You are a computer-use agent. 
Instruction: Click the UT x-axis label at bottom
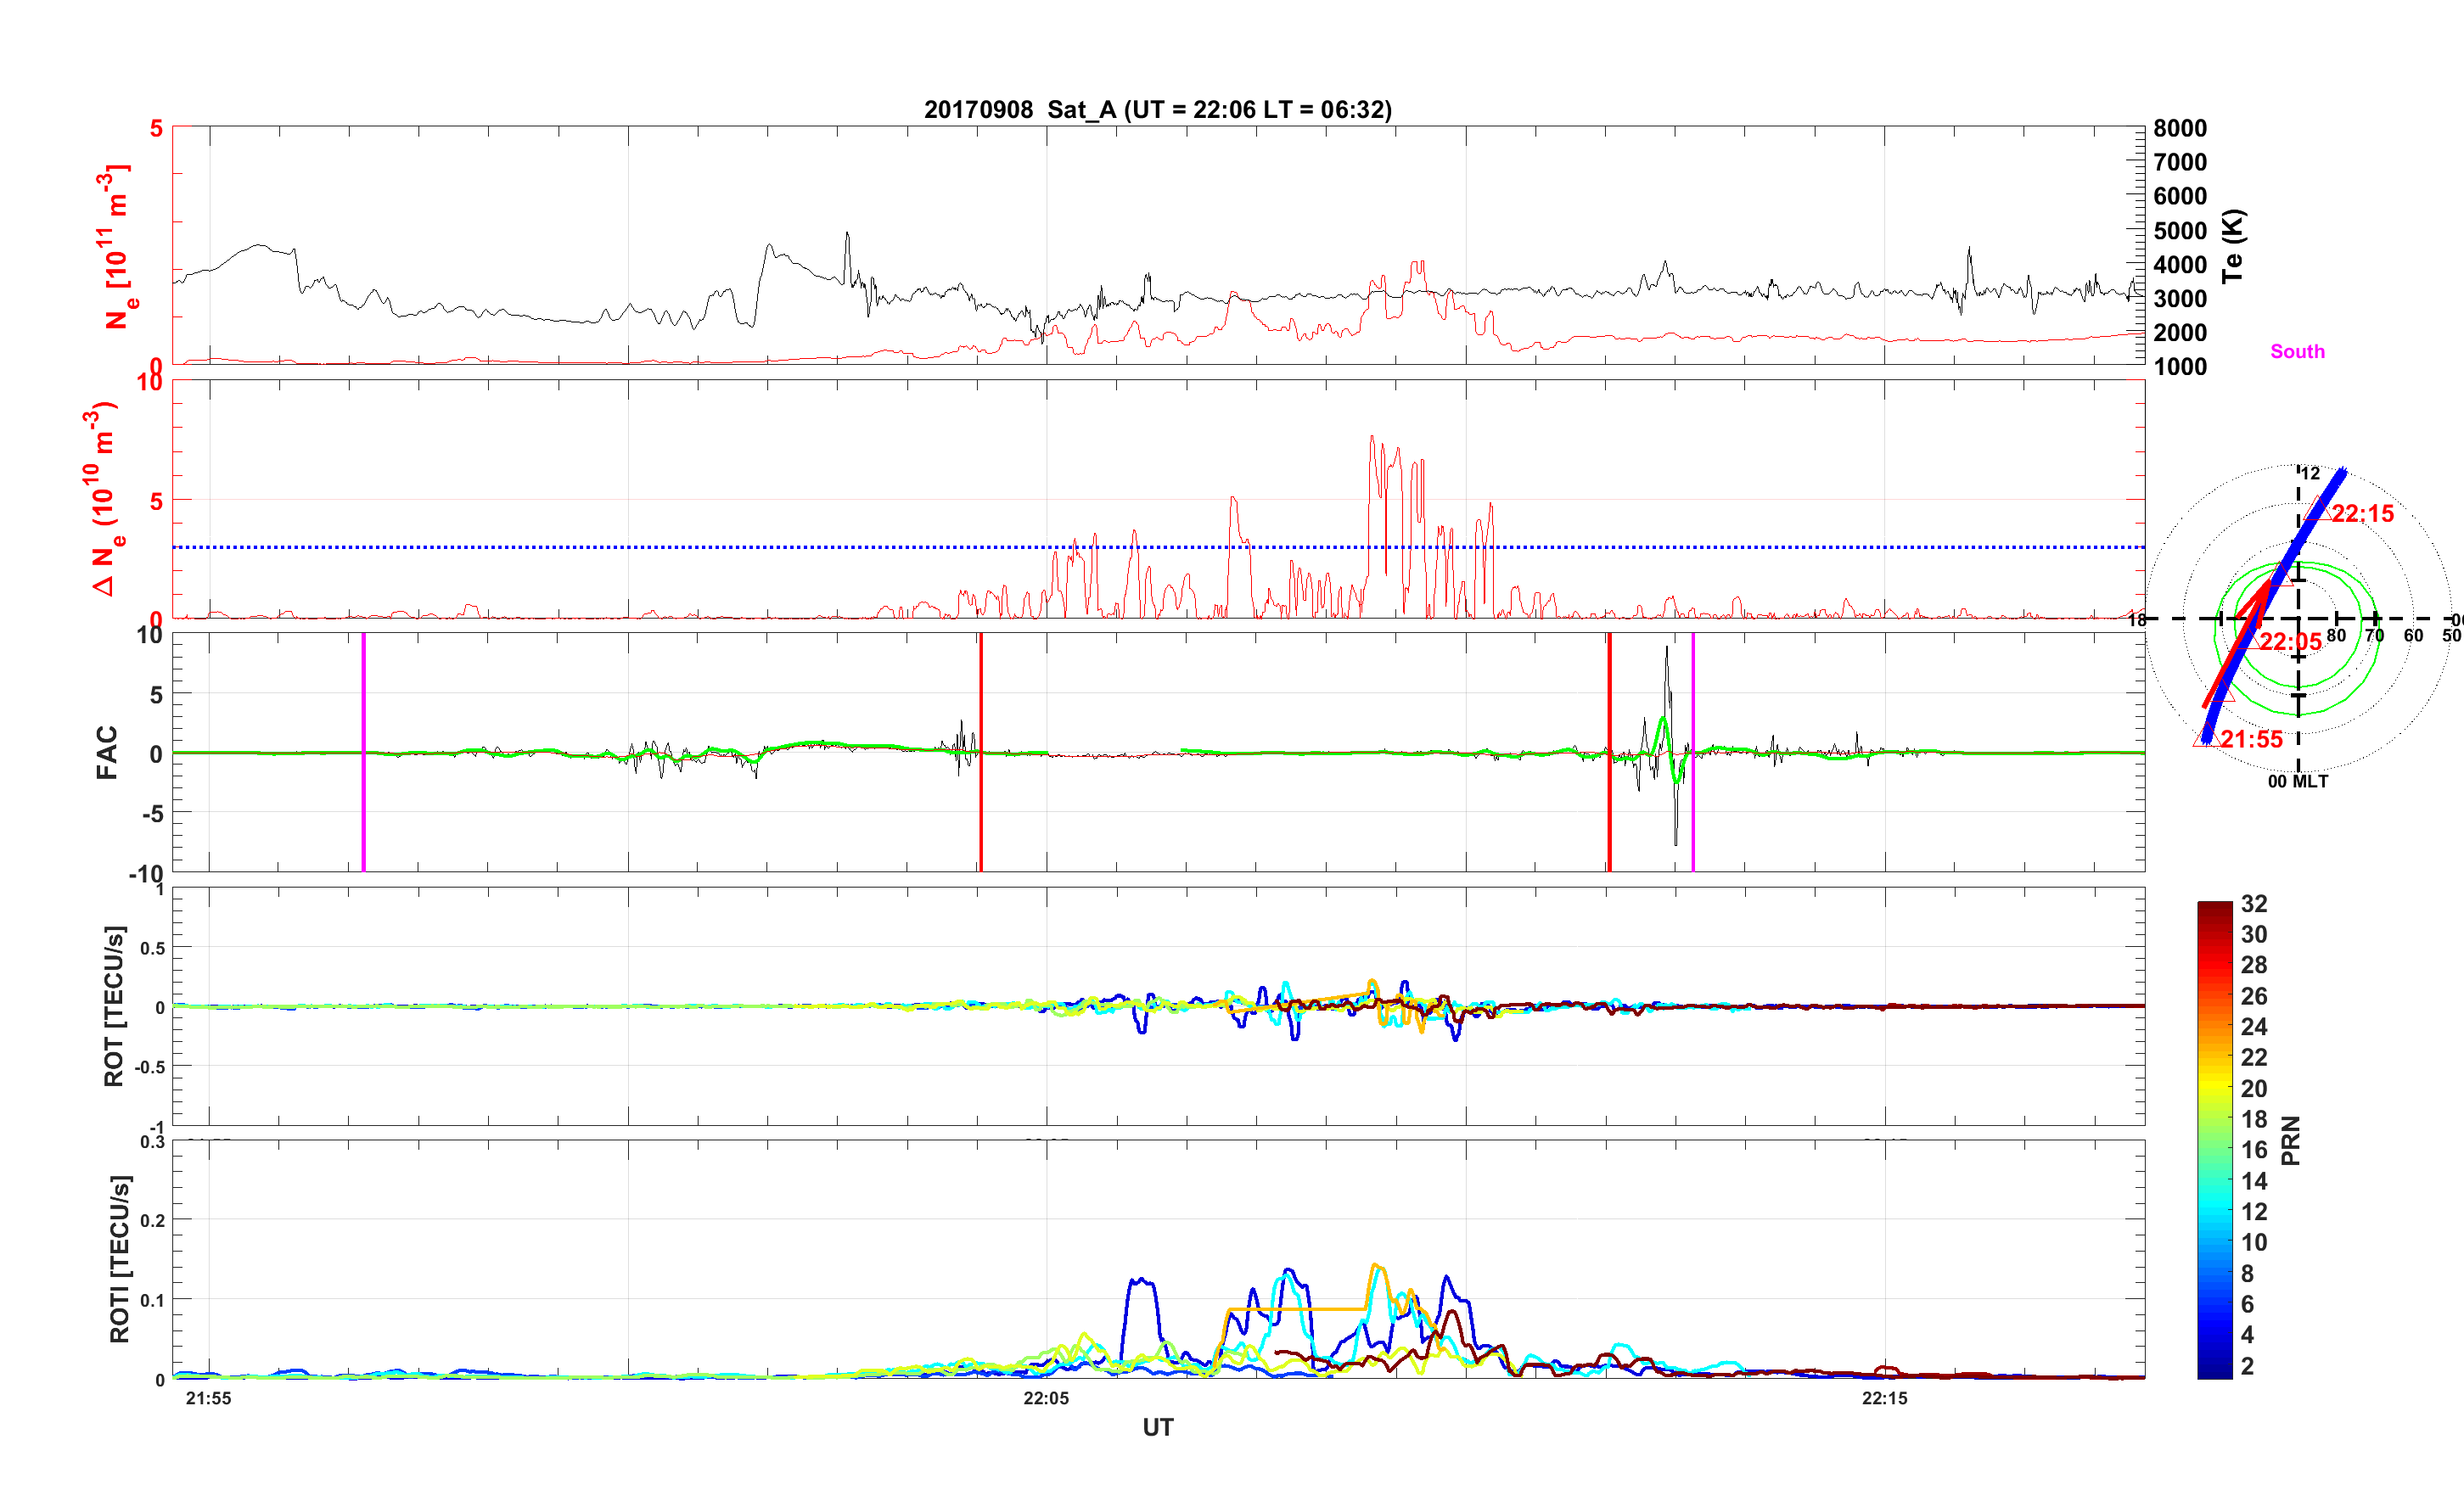[1157, 1427]
